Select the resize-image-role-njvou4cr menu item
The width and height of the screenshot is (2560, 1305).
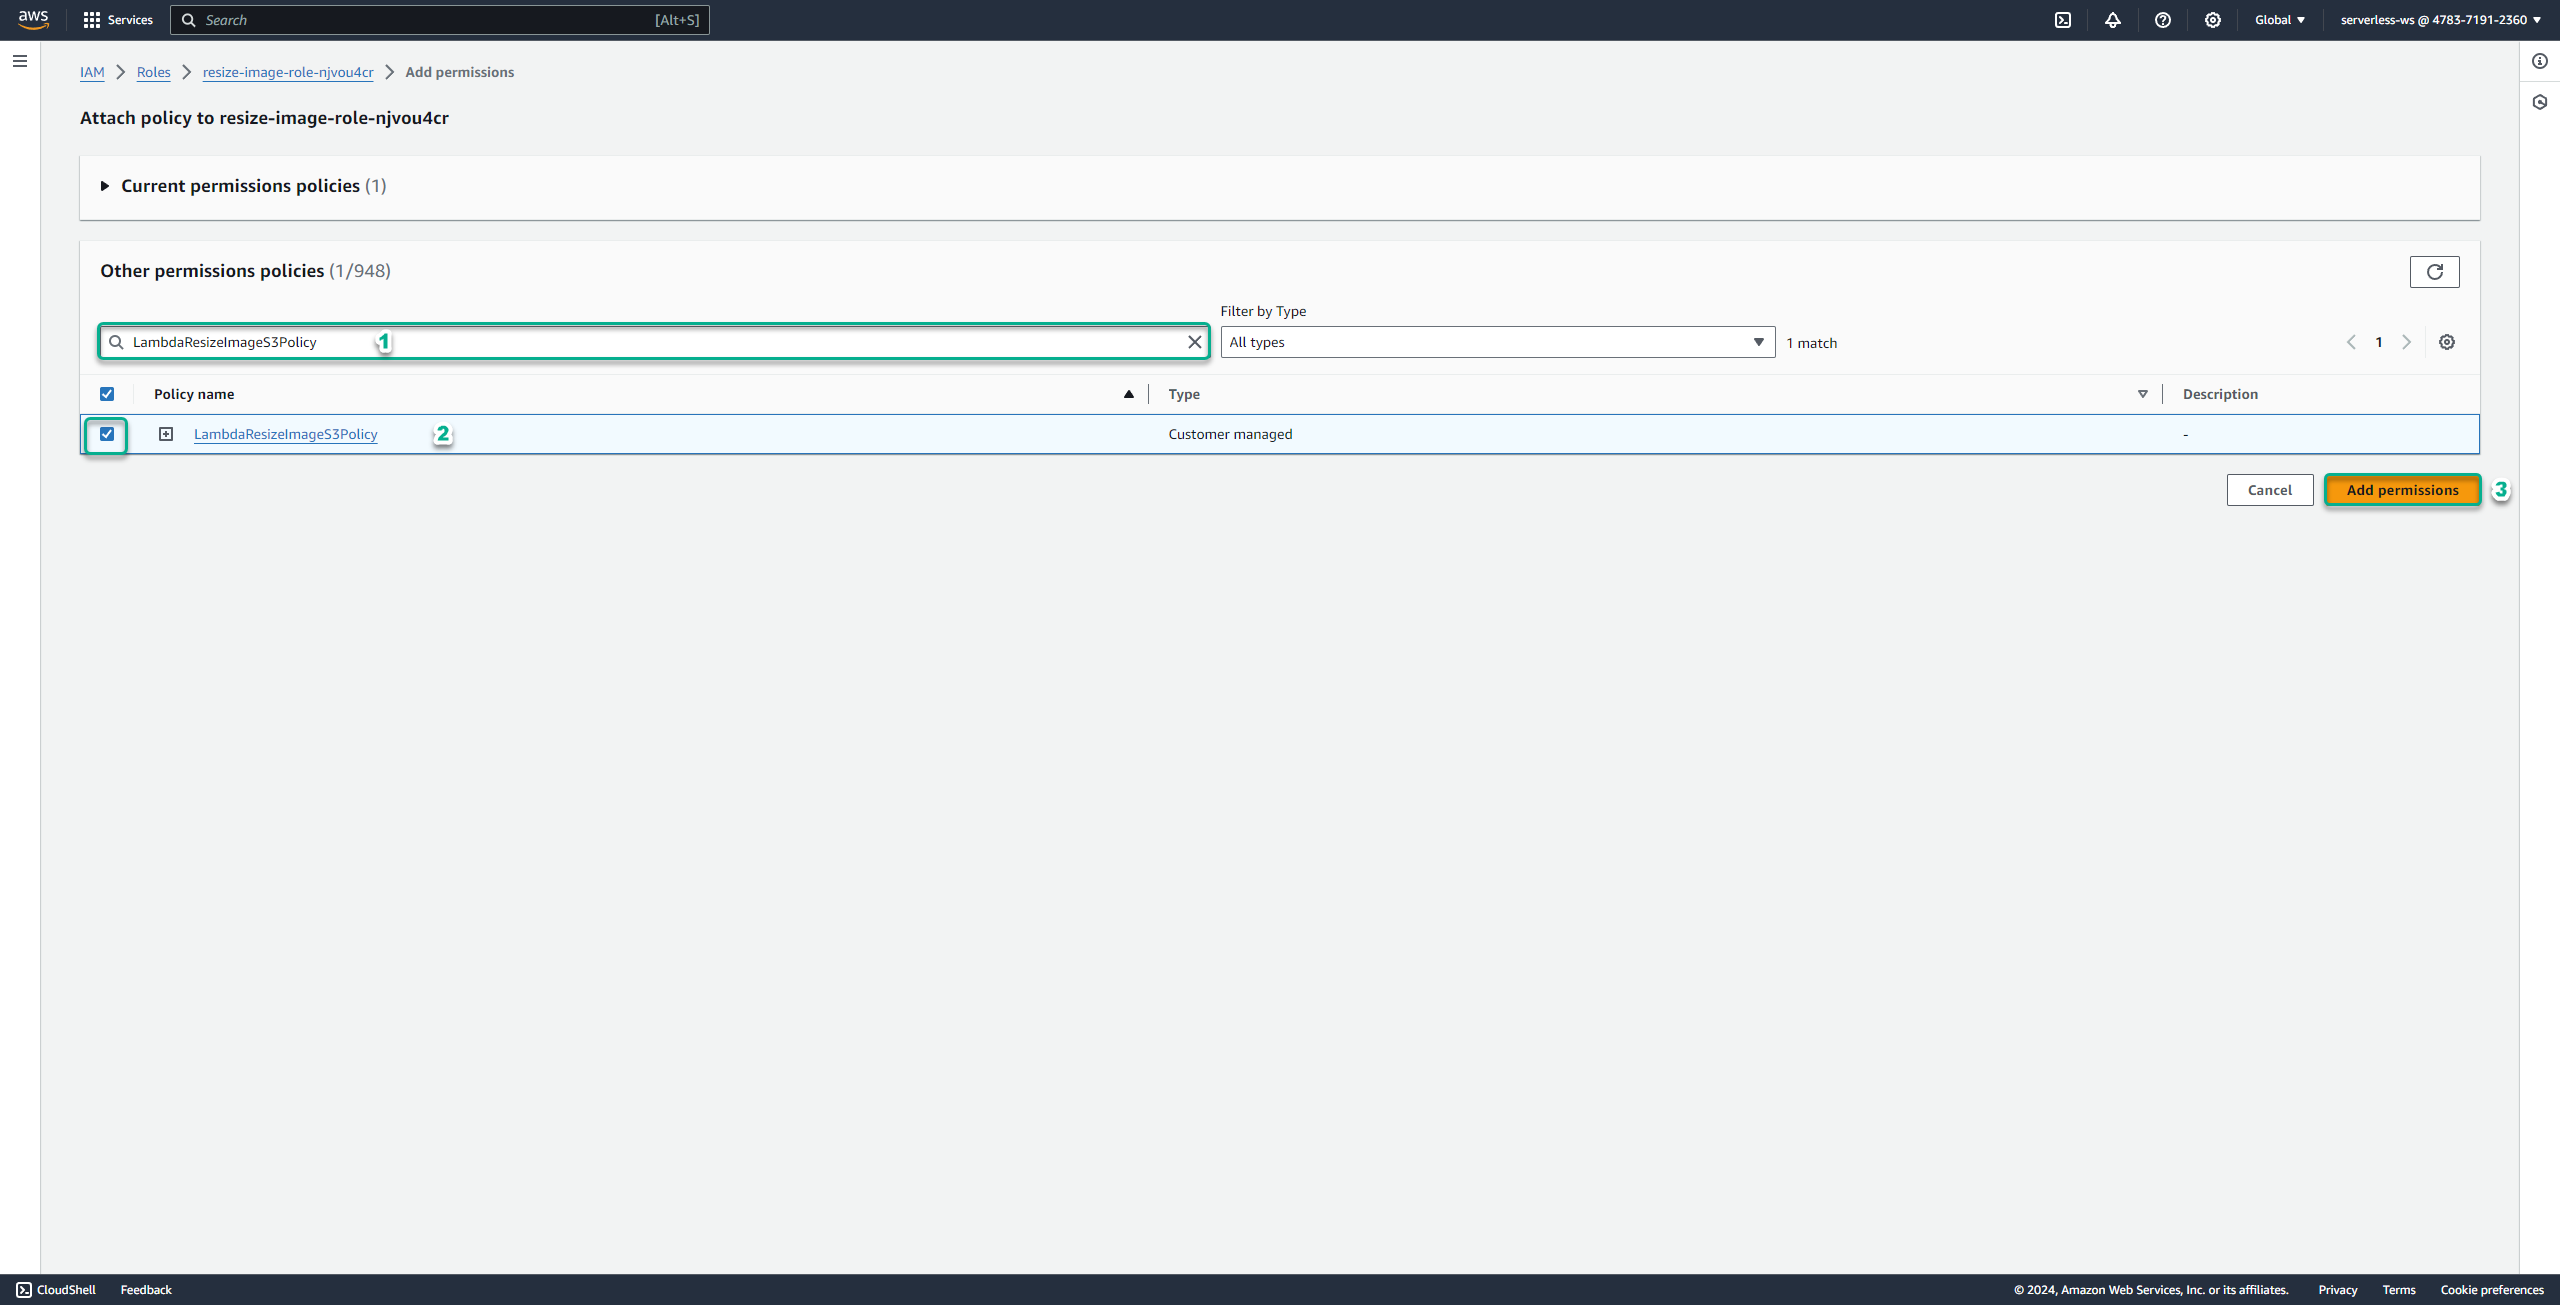(x=286, y=72)
